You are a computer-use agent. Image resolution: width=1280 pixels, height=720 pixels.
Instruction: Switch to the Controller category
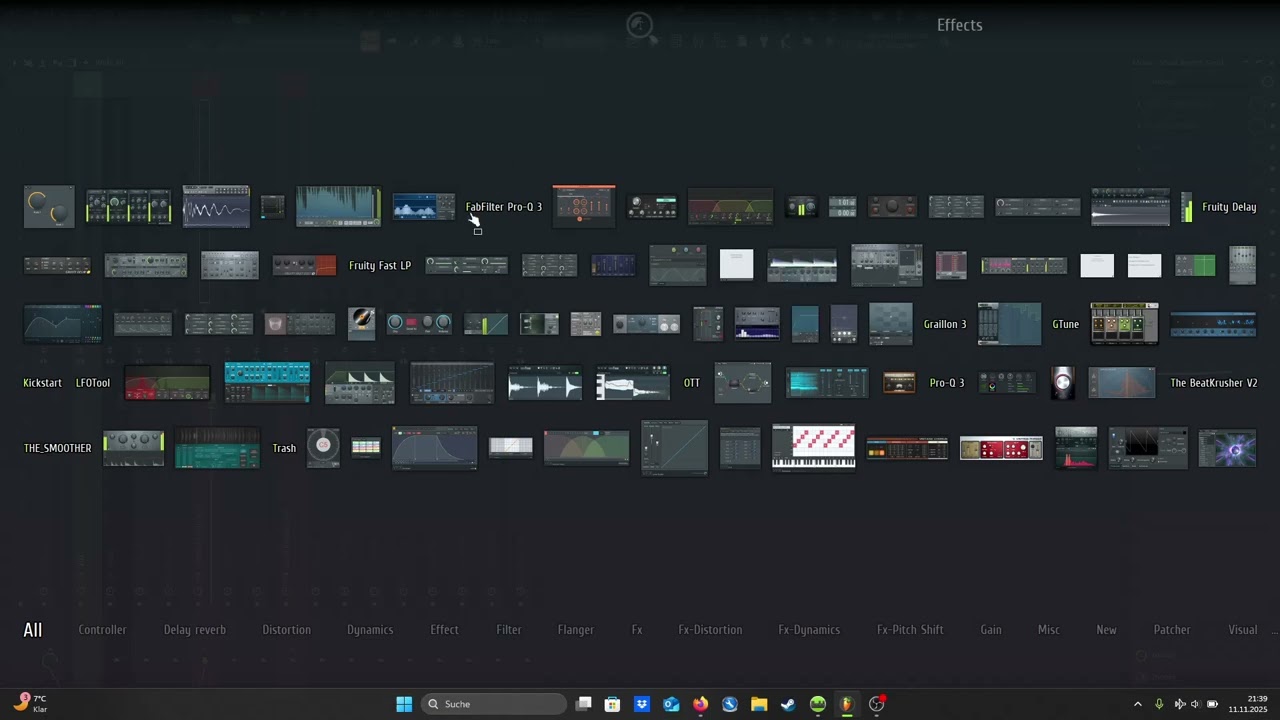pyautogui.click(x=103, y=630)
